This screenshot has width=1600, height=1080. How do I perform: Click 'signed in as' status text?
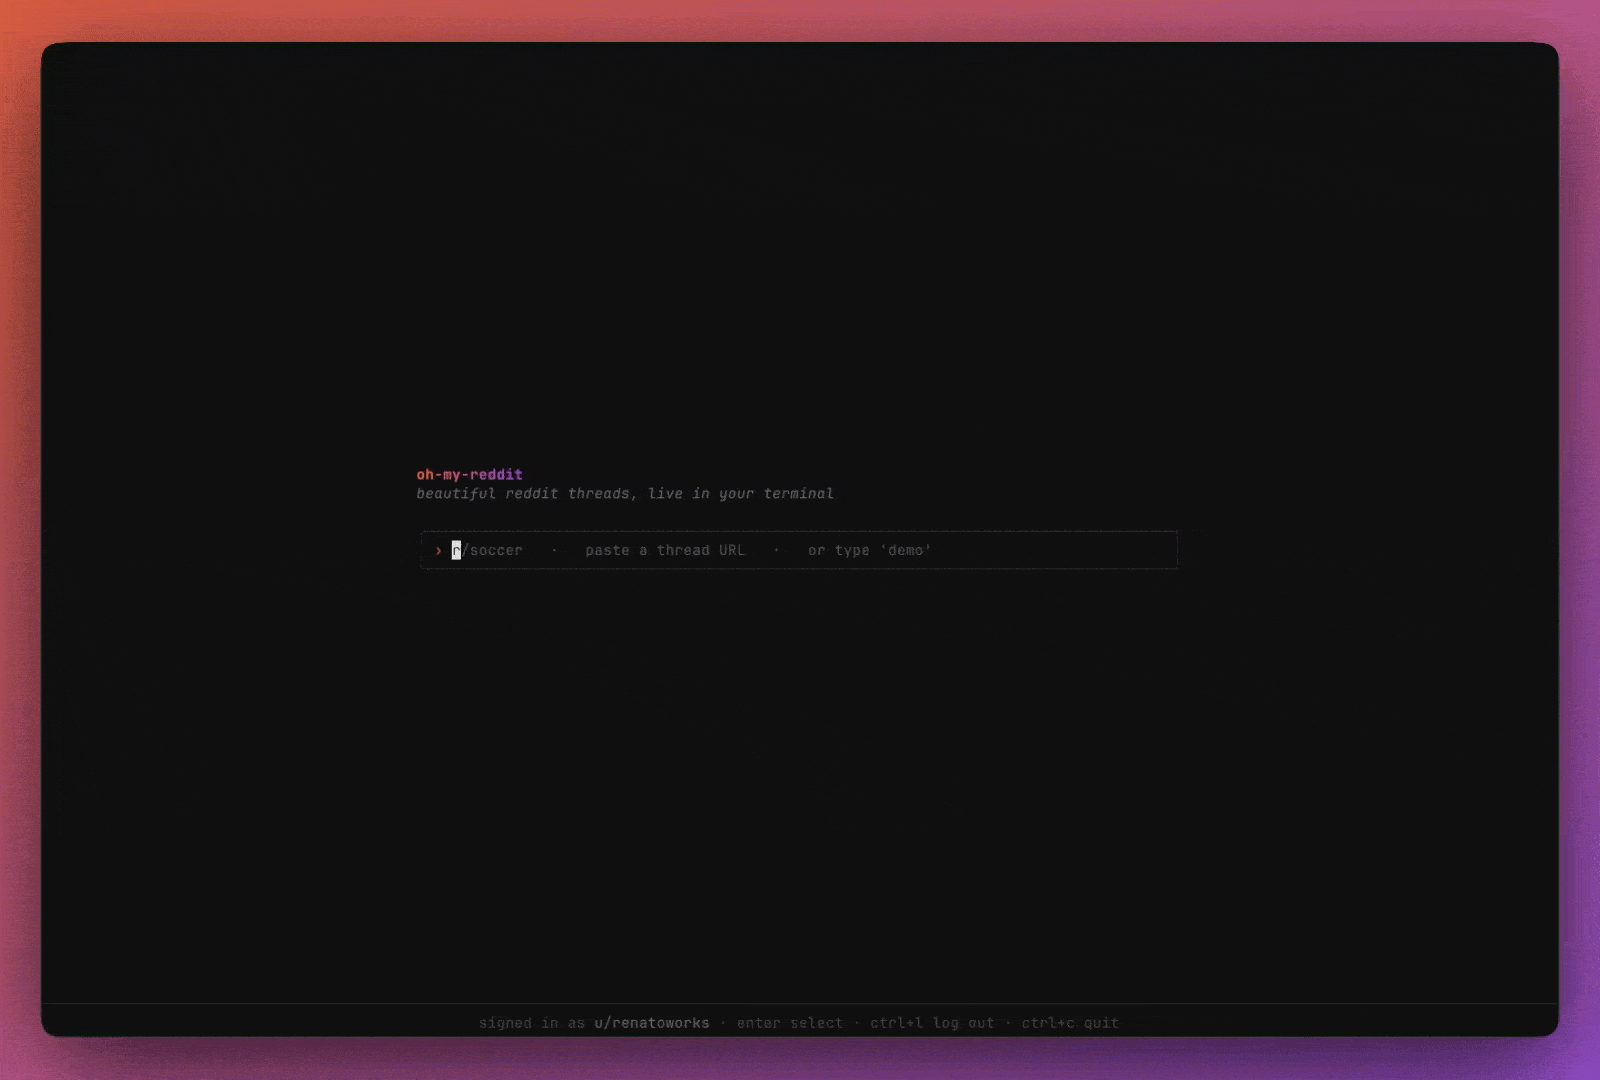click(x=532, y=1023)
